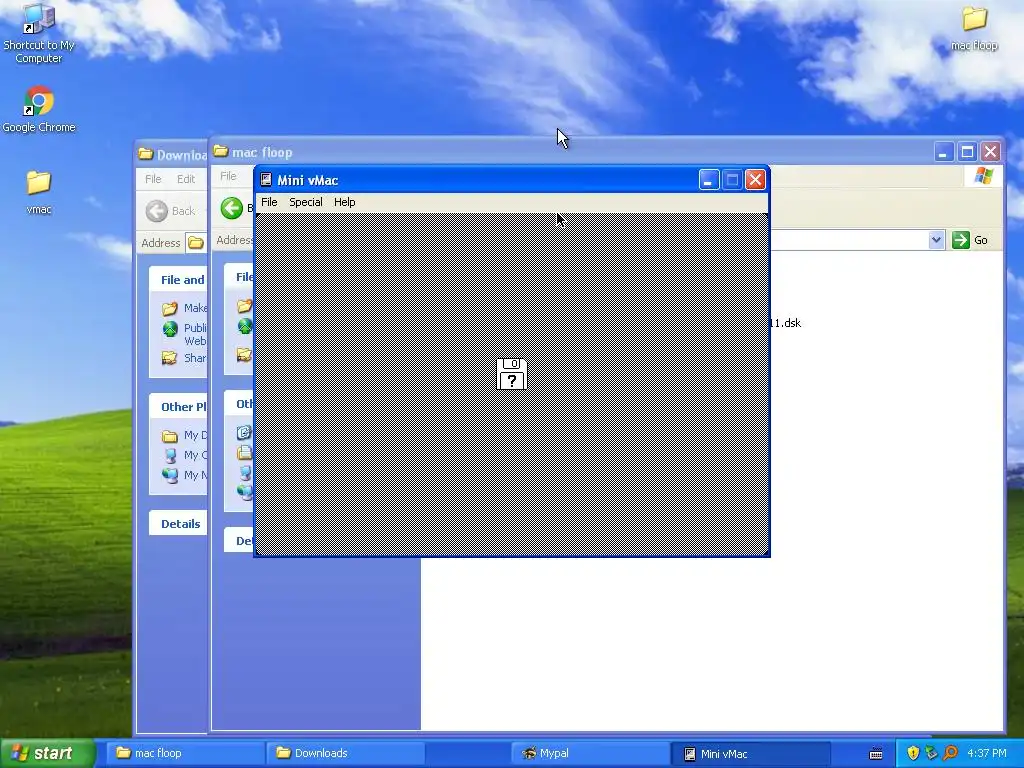
Task: Click the Address field folder icon in Downloads
Action: pos(195,243)
